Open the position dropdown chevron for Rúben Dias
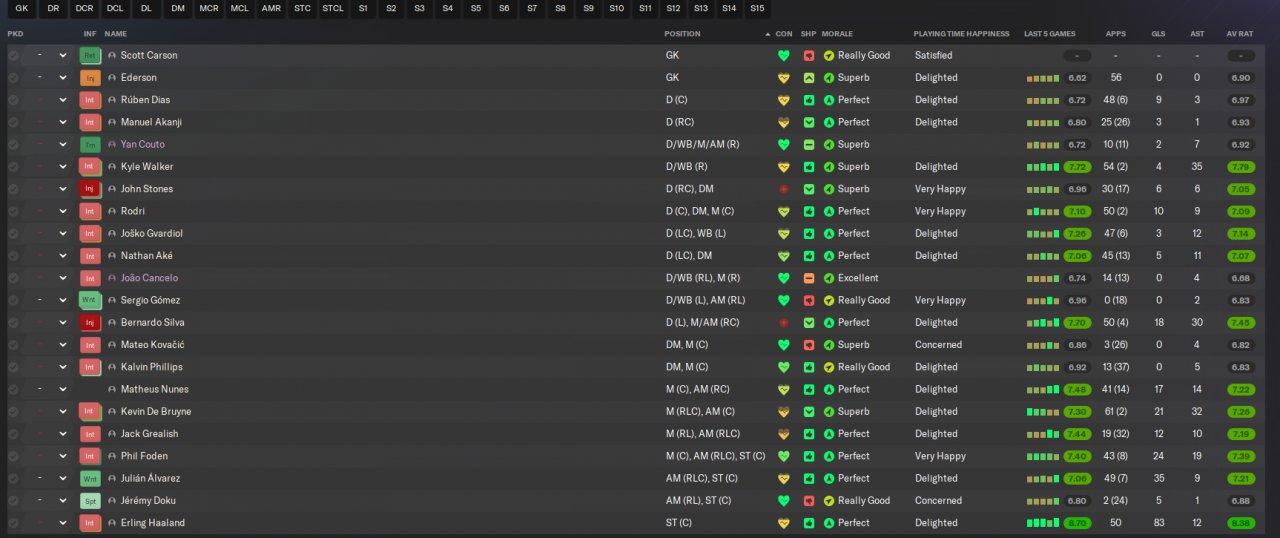This screenshot has width=1280, height=538. tap(63, 100)
